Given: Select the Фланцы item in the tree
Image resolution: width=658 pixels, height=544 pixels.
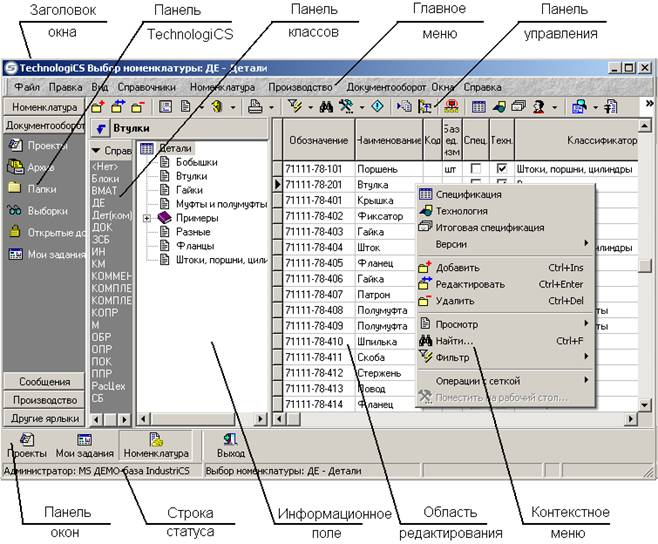Looking at the screenshot, I should (x=182, y=246).
